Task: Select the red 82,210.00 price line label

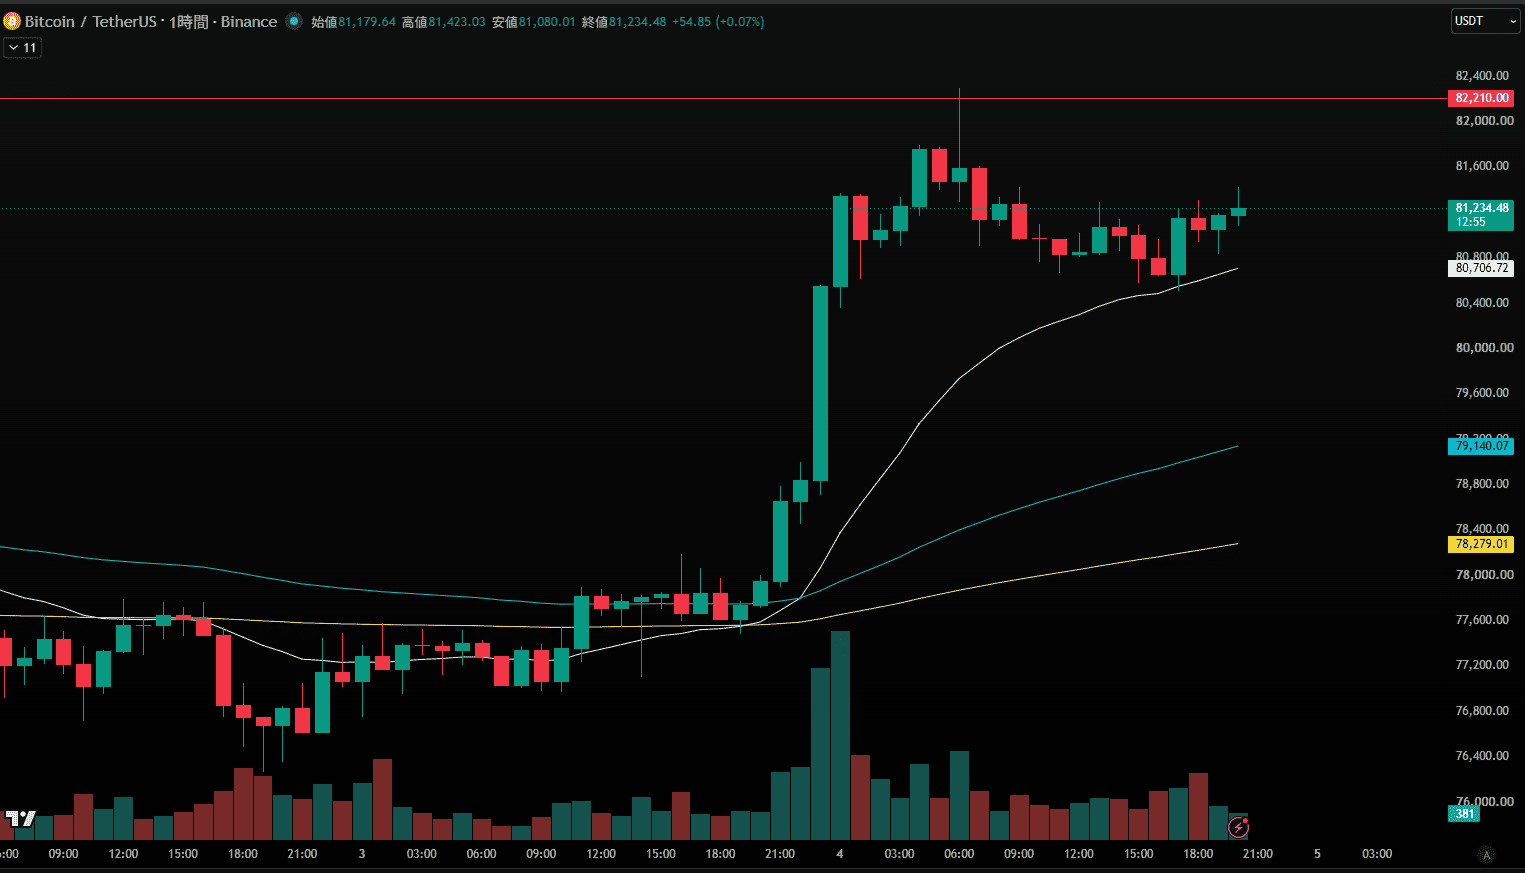Action: pos(1481,98)
